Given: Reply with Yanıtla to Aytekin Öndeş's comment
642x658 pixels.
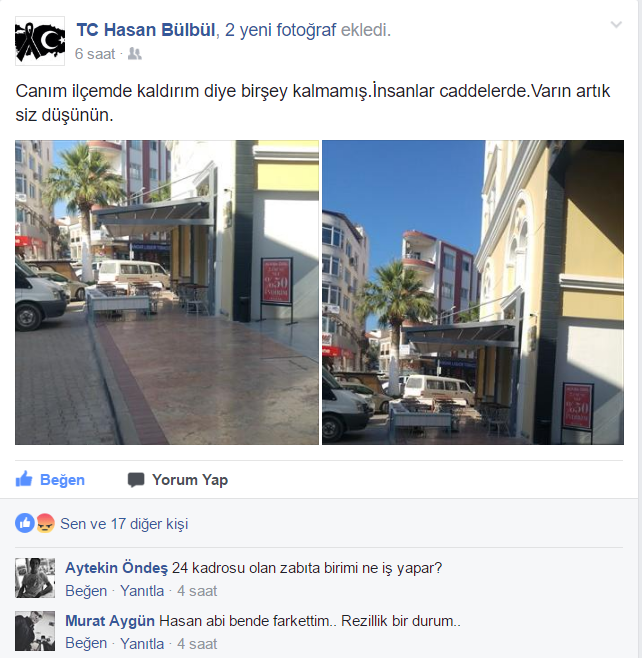Looking at the screenshot, I should coord(142,591).
